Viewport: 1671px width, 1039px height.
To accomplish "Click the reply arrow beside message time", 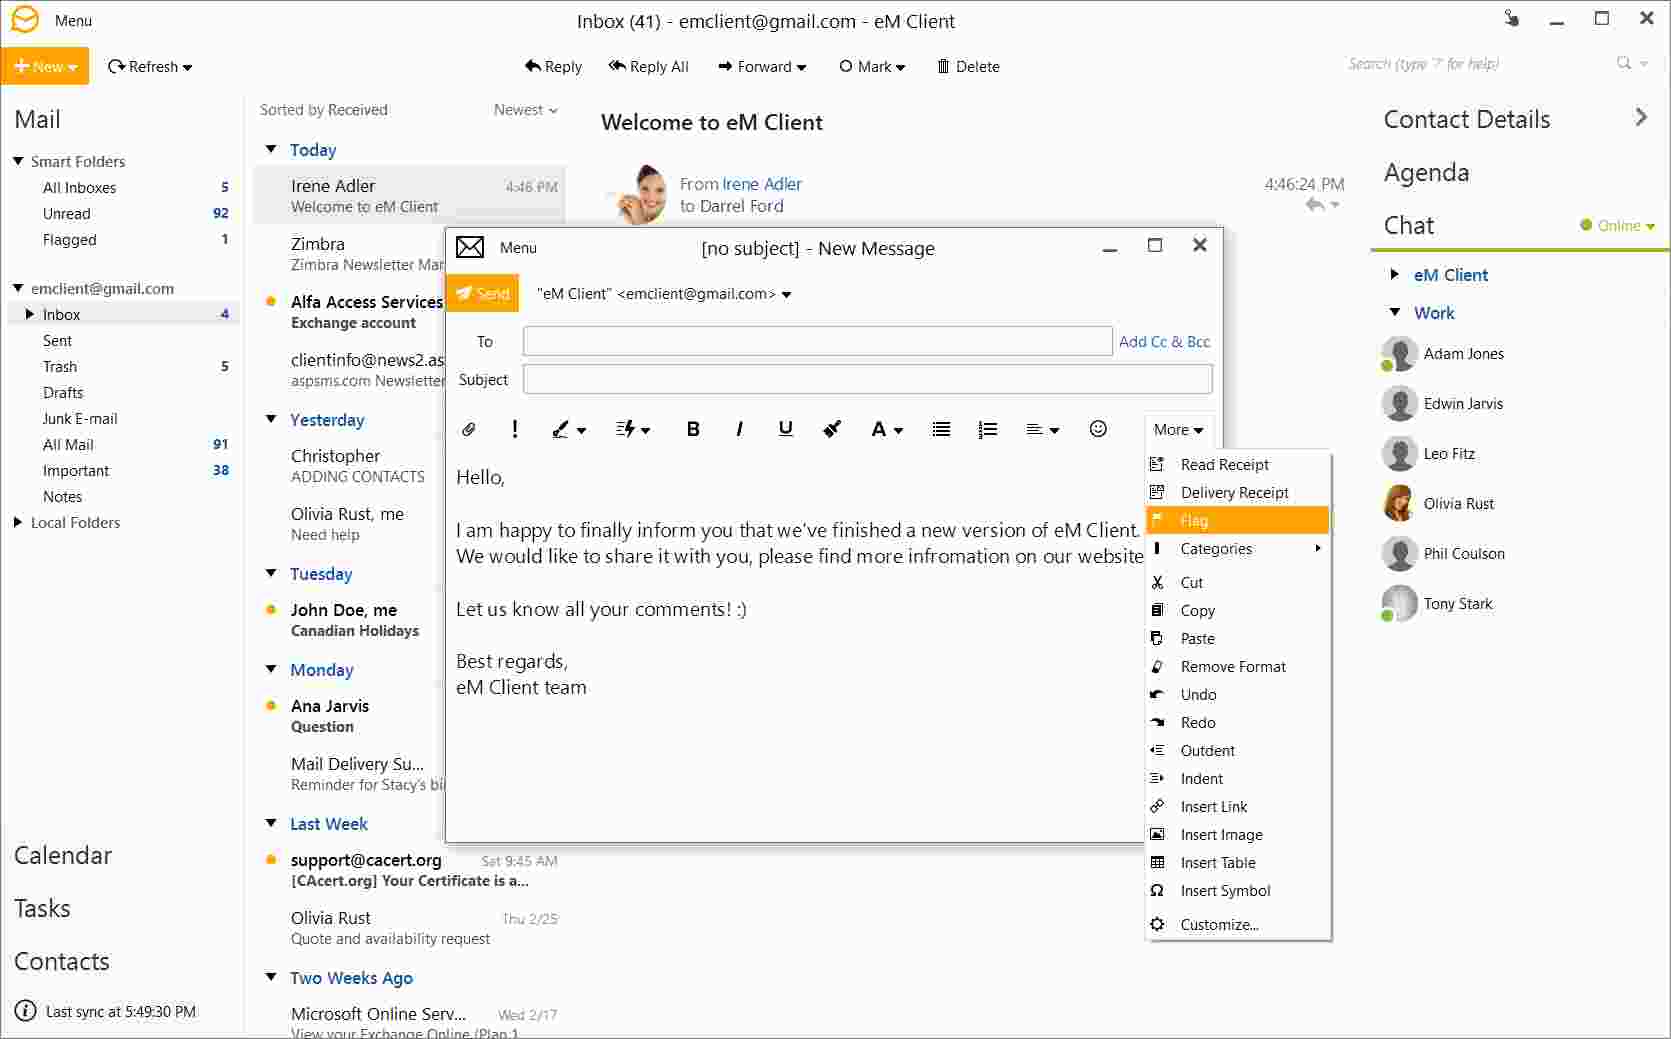I will coord(1316,205).
